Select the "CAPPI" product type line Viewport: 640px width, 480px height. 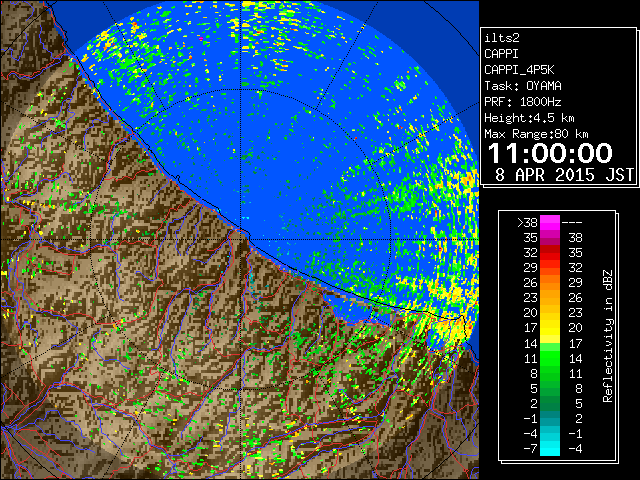pyautogui.click(x=501, y=54)
